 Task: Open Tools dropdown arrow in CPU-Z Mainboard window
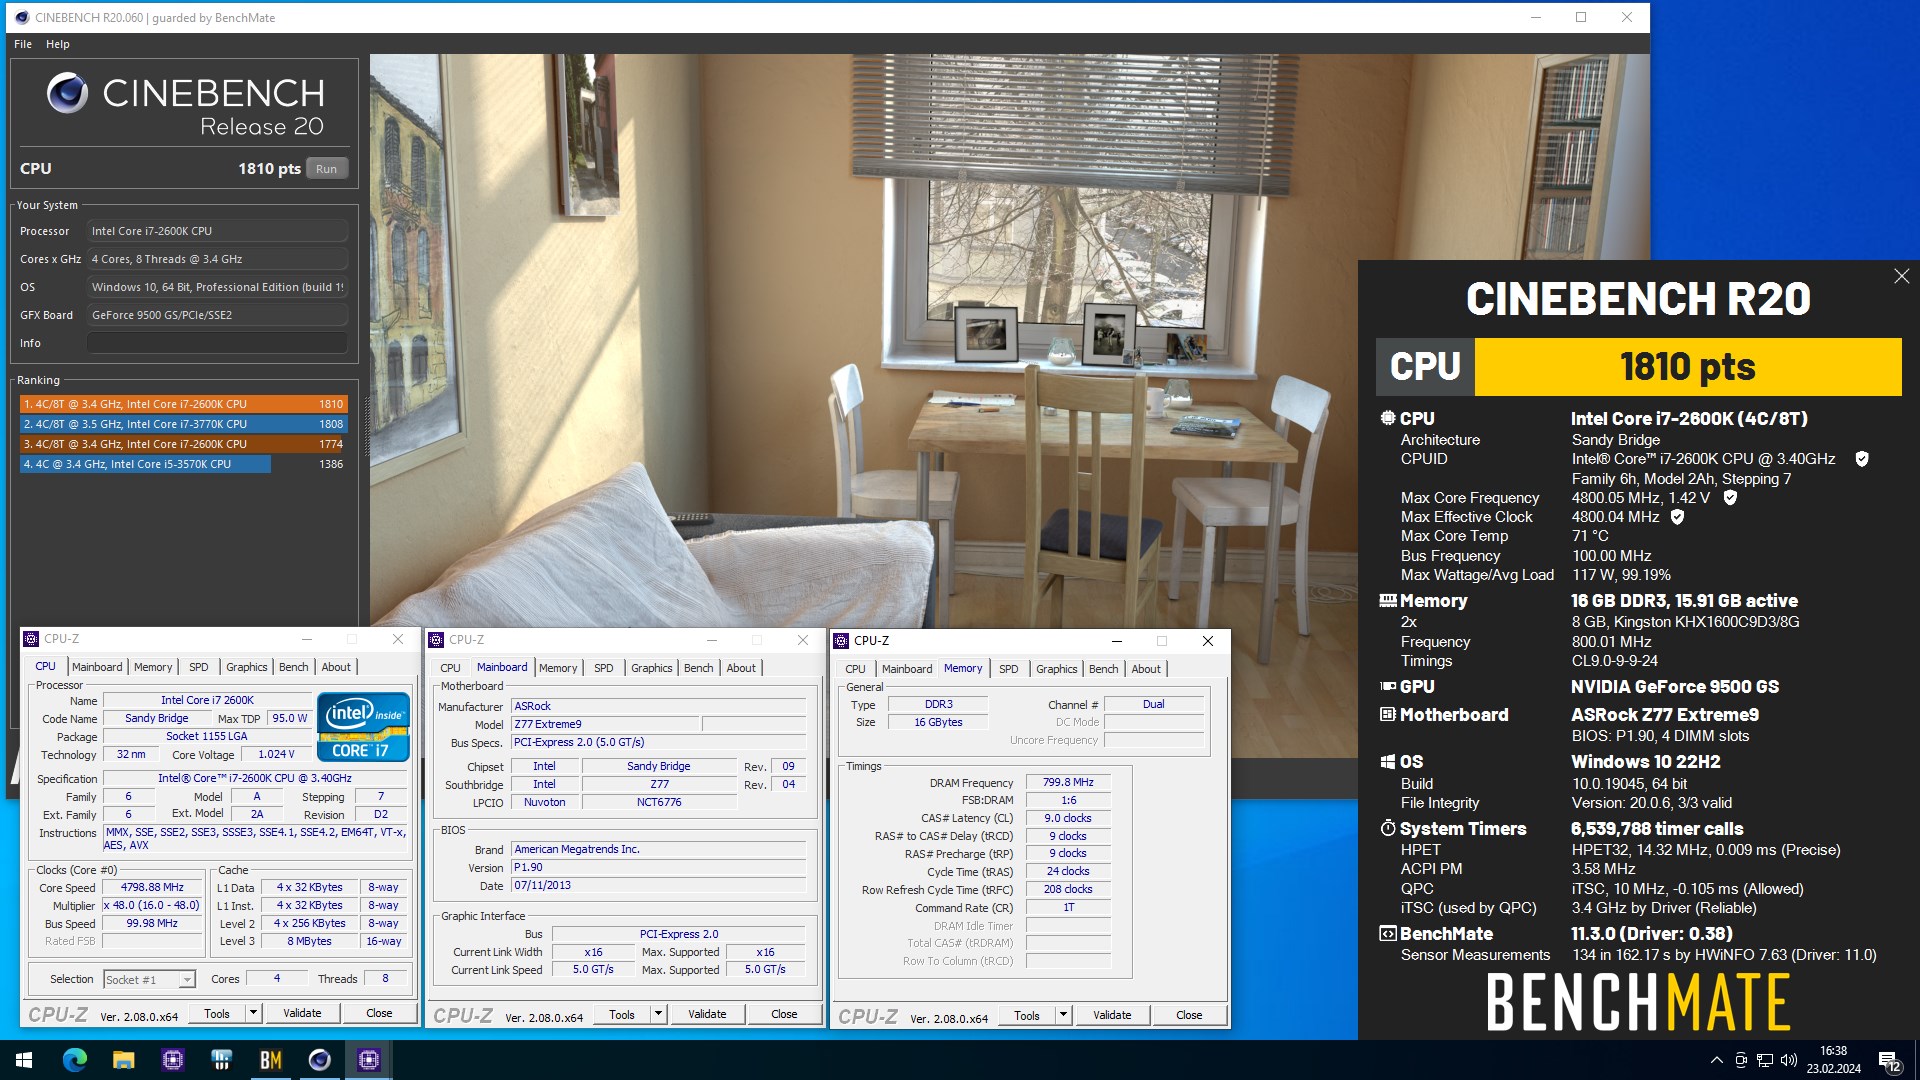[x=658, y=1014]
